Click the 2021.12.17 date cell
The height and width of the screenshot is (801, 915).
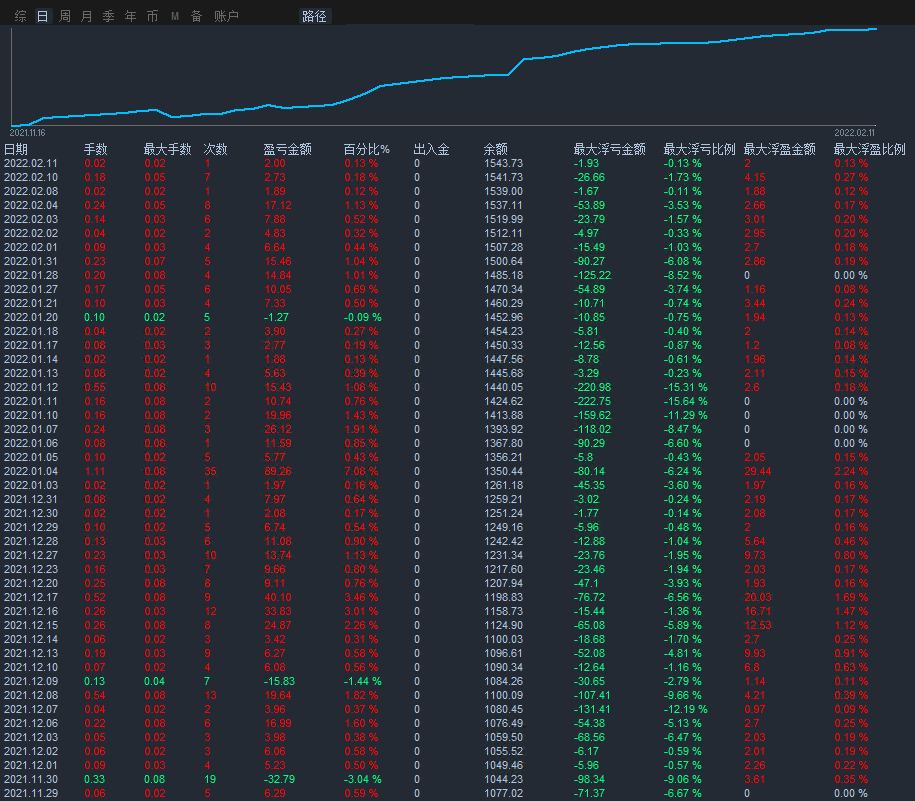tap(31, 597)
